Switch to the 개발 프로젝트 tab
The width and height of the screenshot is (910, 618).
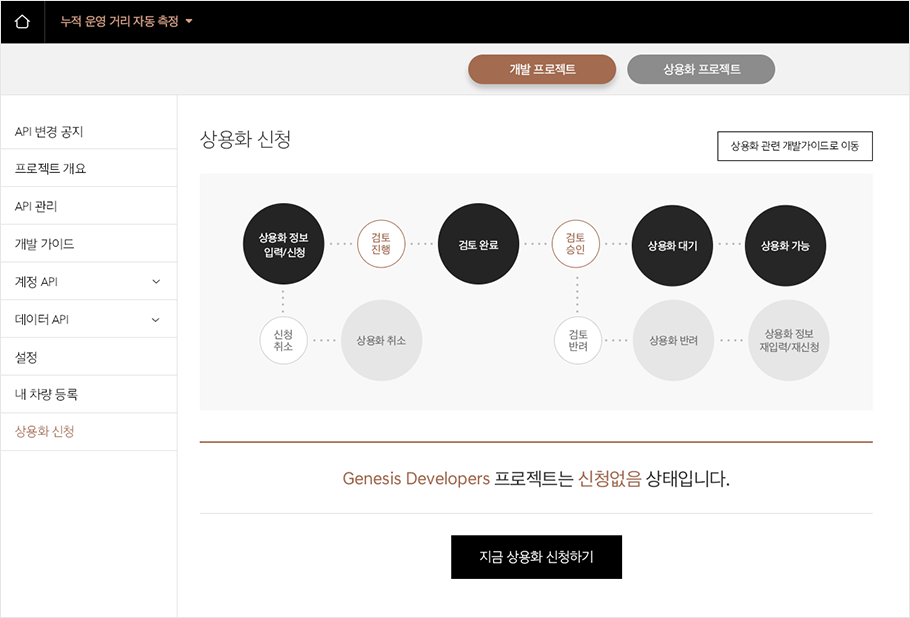click(542, 69)
